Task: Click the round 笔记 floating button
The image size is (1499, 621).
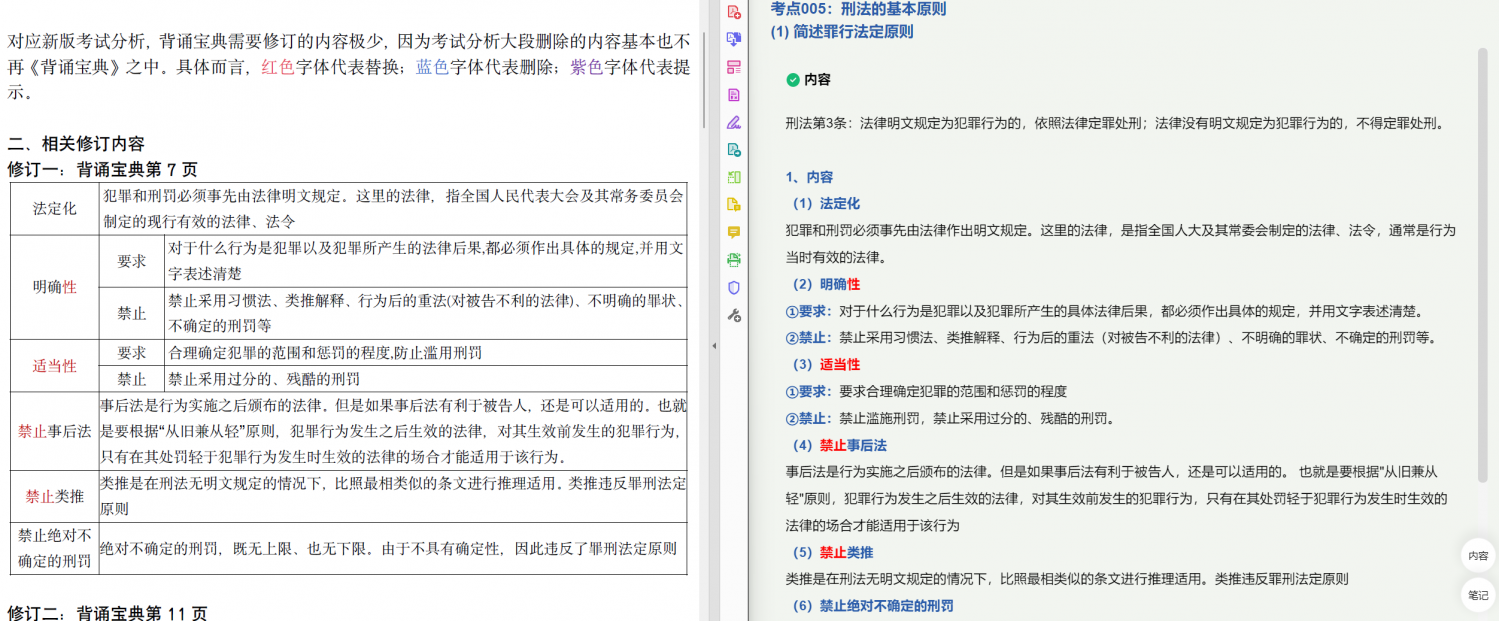Action: (1478, 595)
